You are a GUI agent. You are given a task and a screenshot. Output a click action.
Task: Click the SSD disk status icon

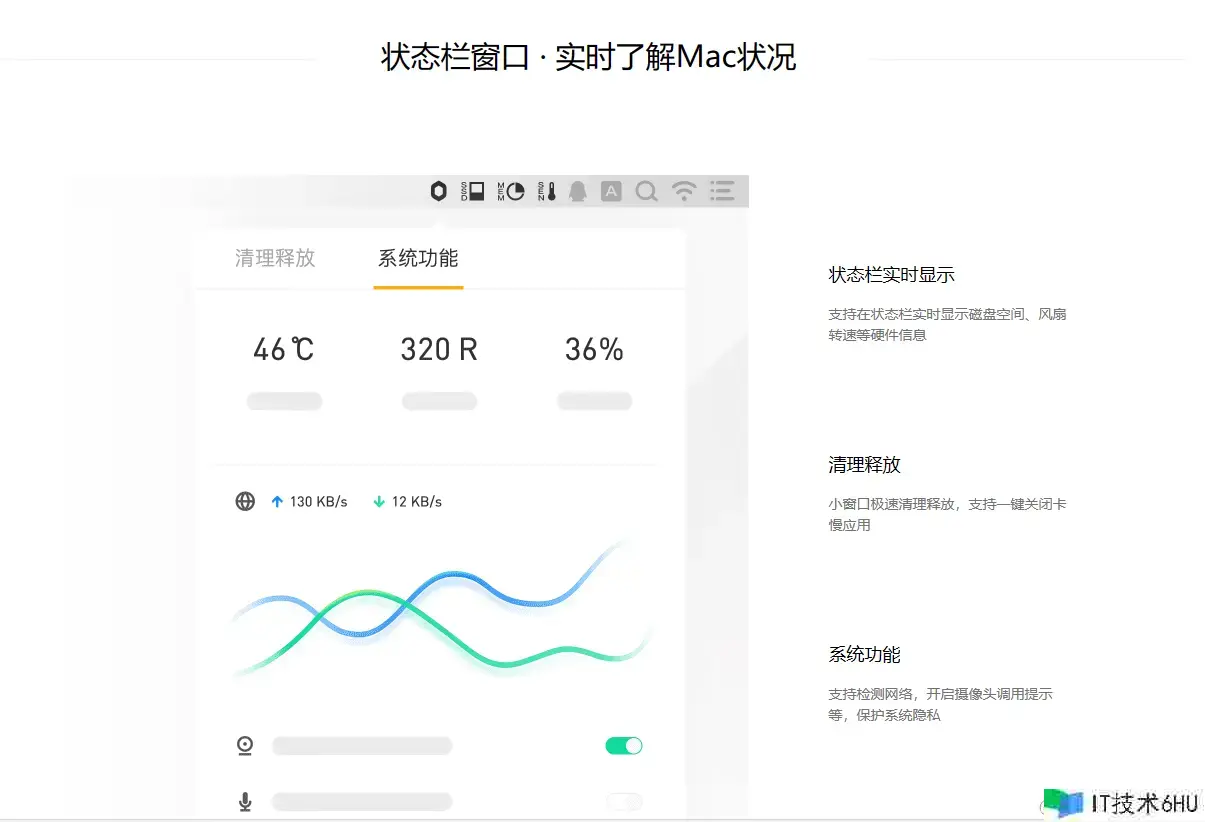pyautogui.click(x=472, y=191)
